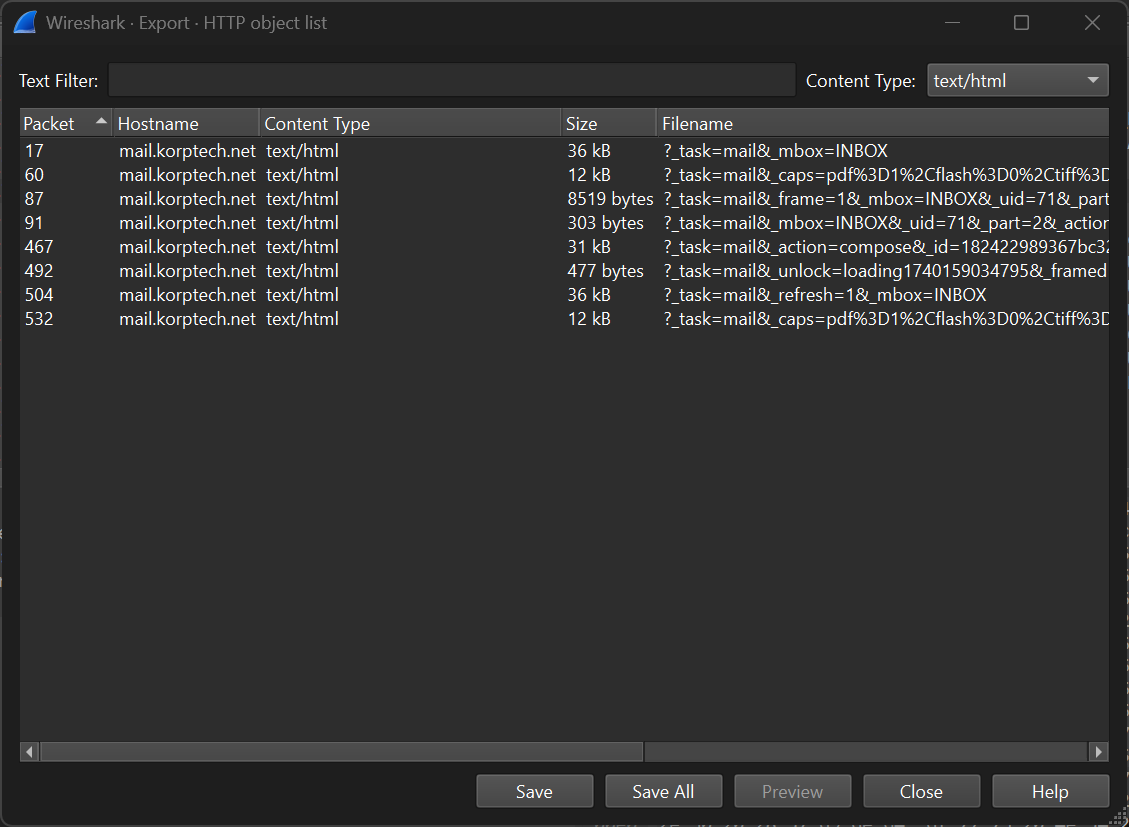The width and height of the screenshot is (1129, 827).
Task: Click filename ?_task=mail&_mbox=INBOX
Action: coord(775,151)
